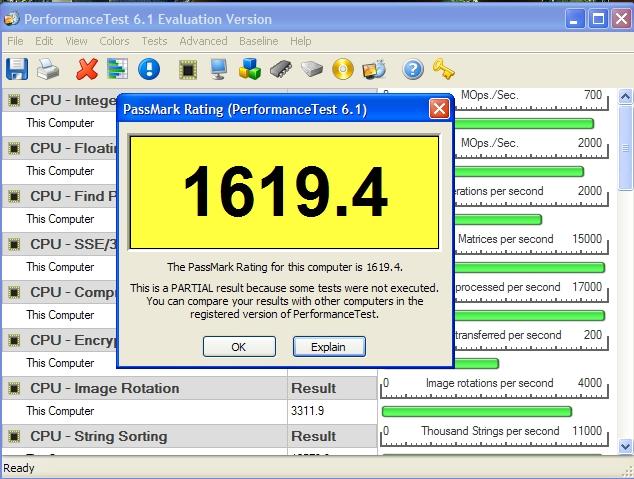This screenshot has width=634, height=479.
Task: Click the CPU - Find Prime row chip icon
Action: [14, 196]
